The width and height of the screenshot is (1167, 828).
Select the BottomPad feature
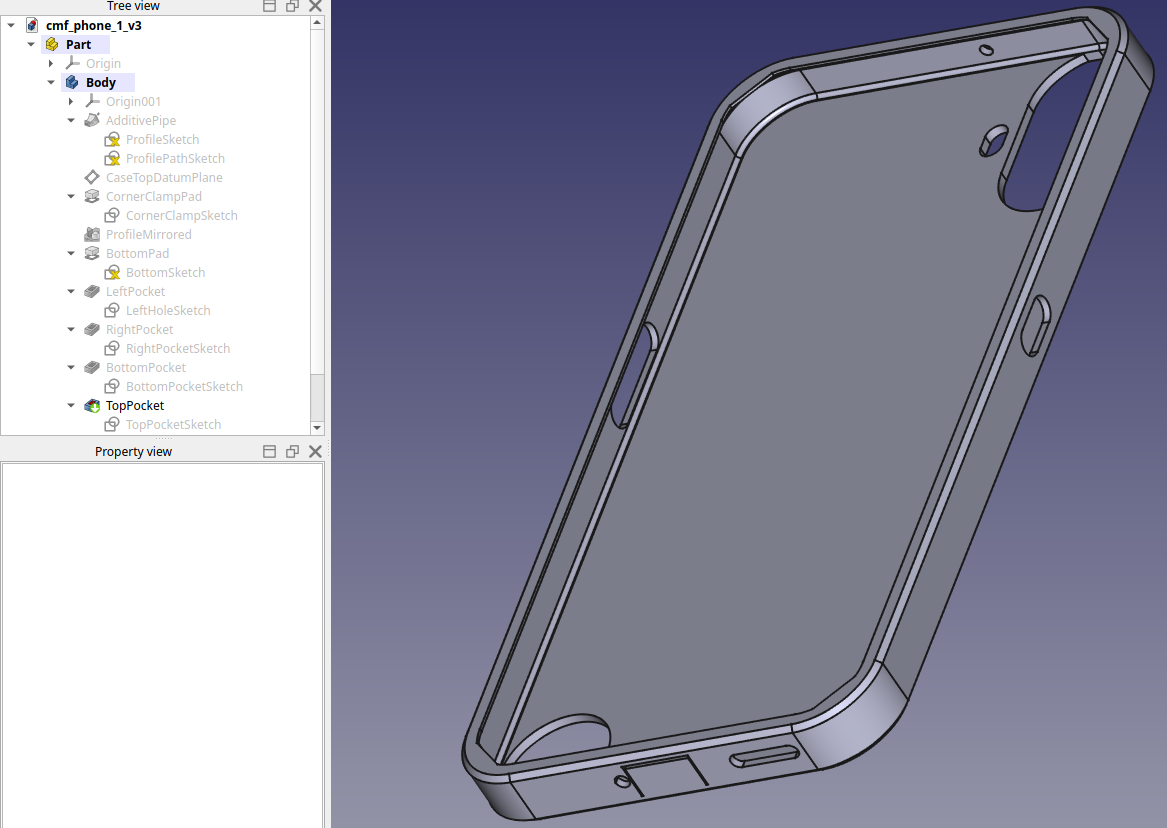click(x=137, y=253)
